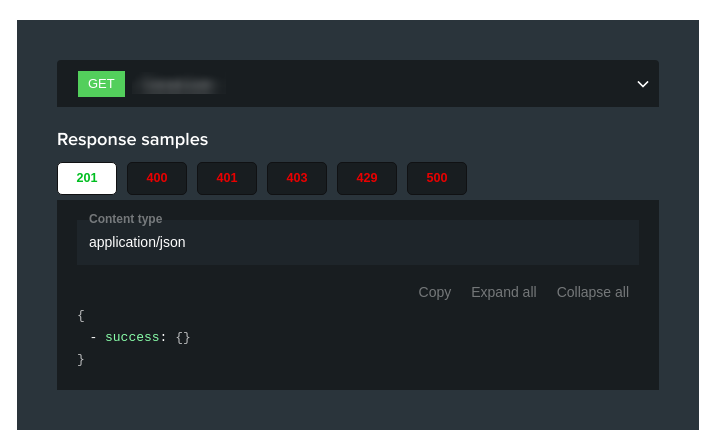Open the application/json content type field
This screenshot has width=719, height=448.
pyautogui.click(x=358, y=242)
